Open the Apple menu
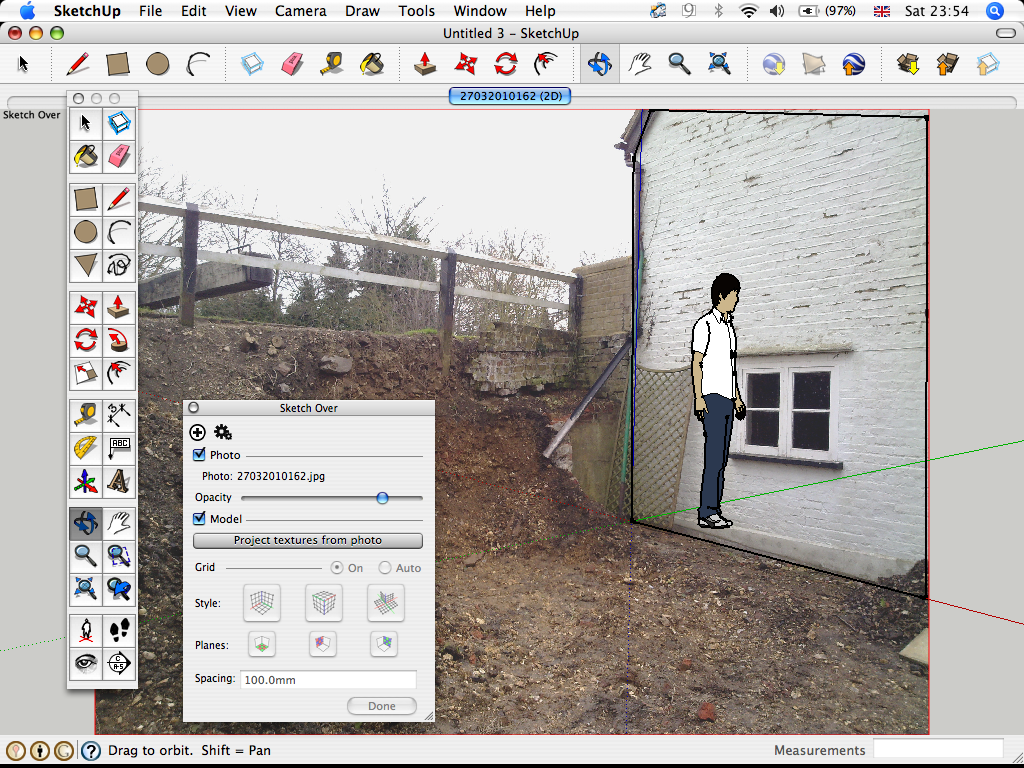1024x768 pixels. [27, 10]
